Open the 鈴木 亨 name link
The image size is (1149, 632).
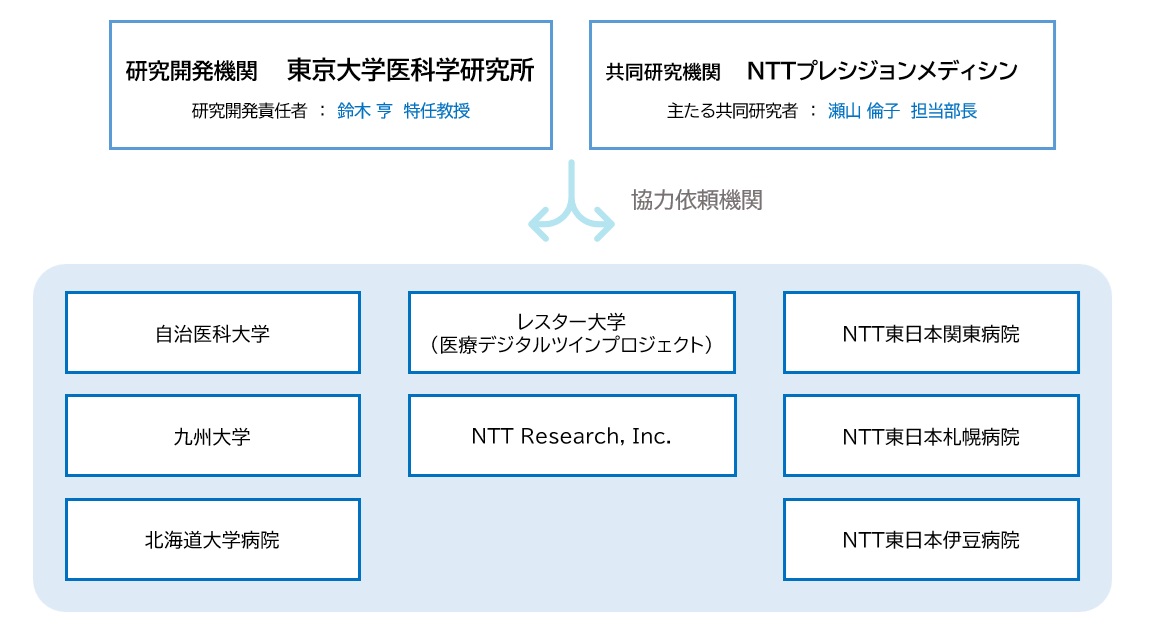click(x=363, y=111)
